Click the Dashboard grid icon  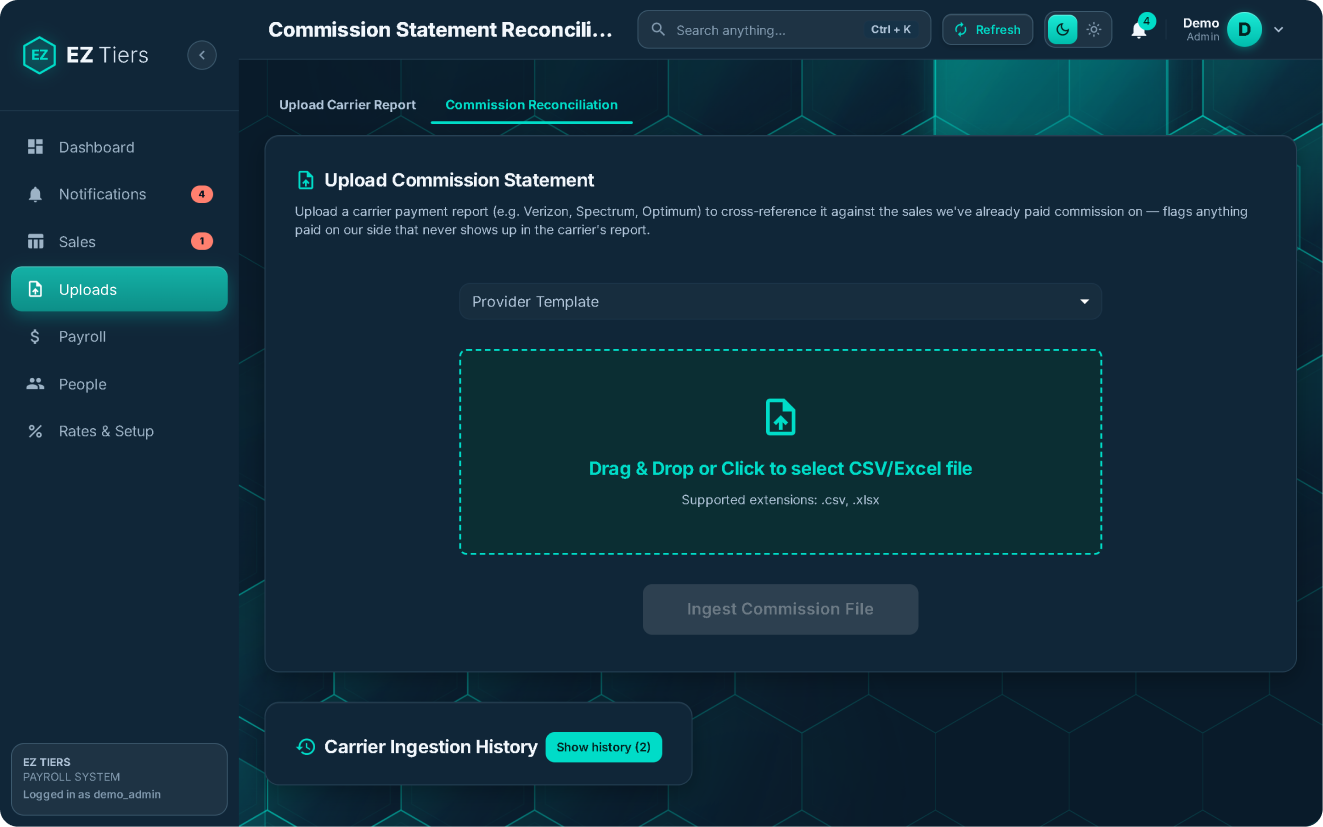coord(35,147)
